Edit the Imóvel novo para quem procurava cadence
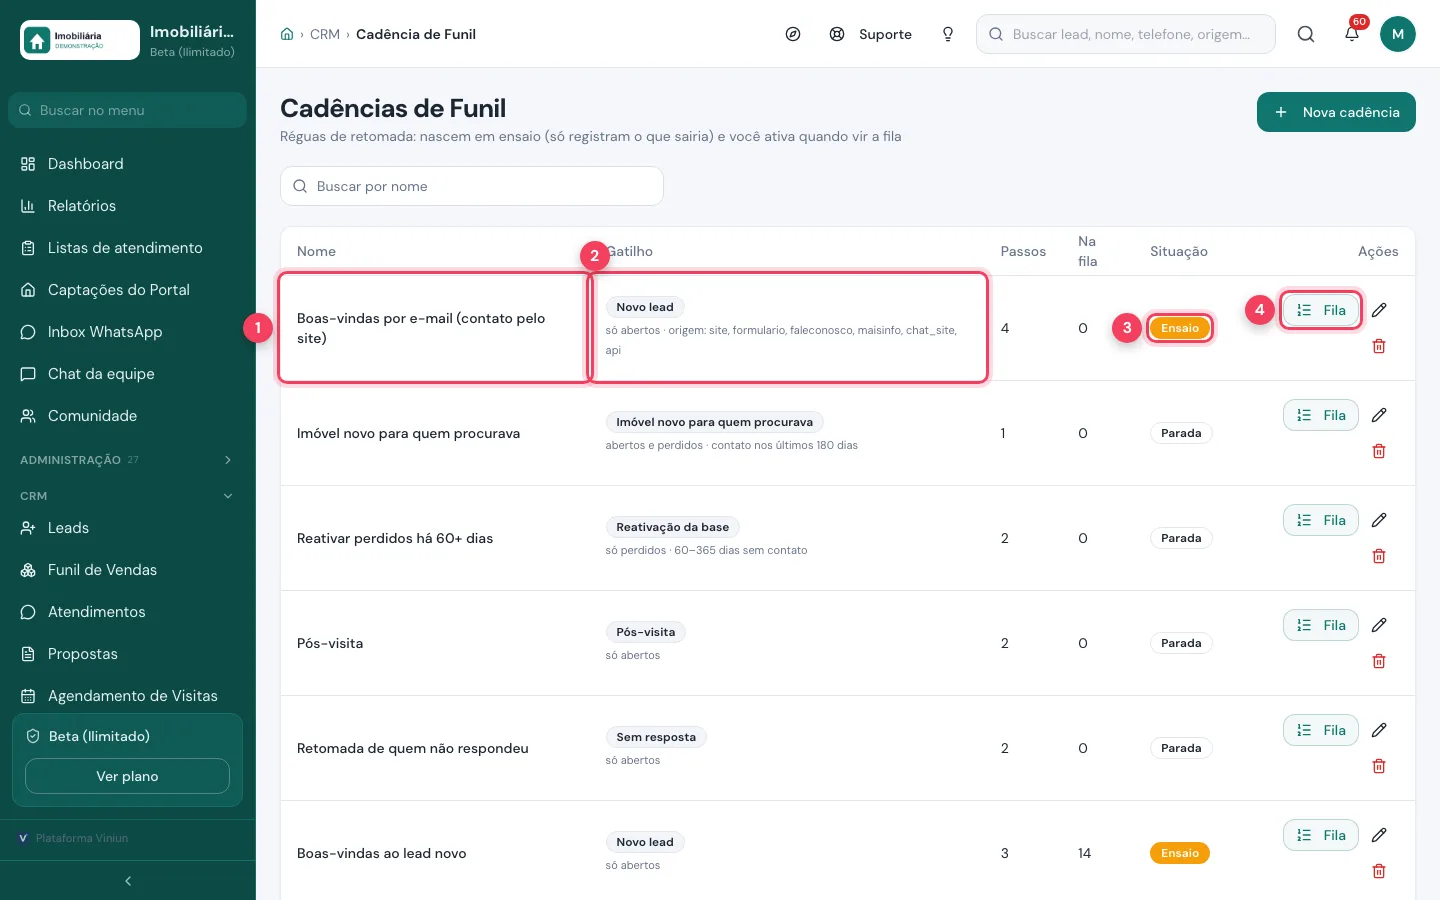This screenshot has height=900, width=1440. click(x=1379, y=415)
